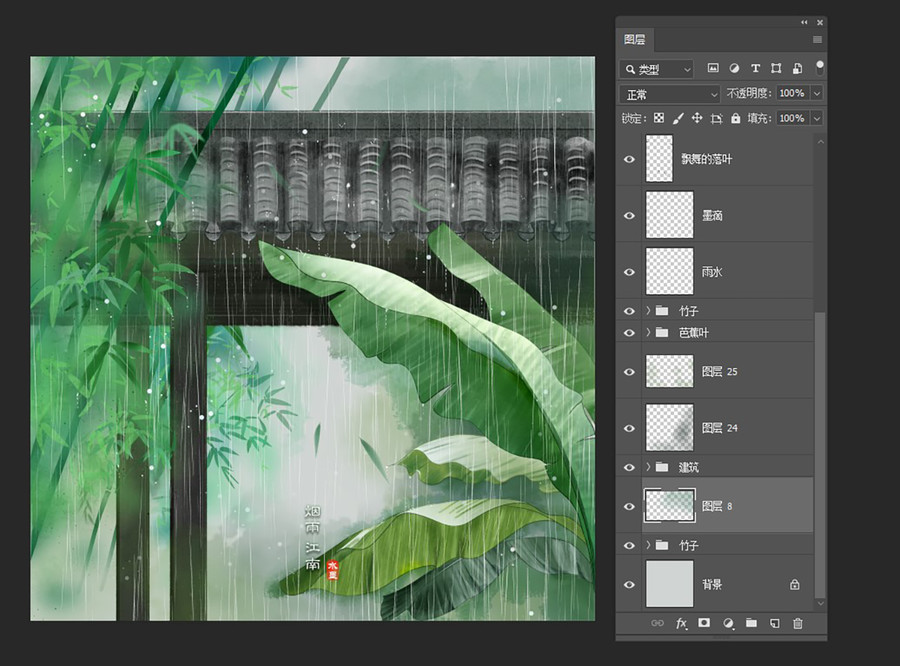Lock image pixels brush icon
The width and height of the screenshot is (900, 666).
tap(678, 118)
